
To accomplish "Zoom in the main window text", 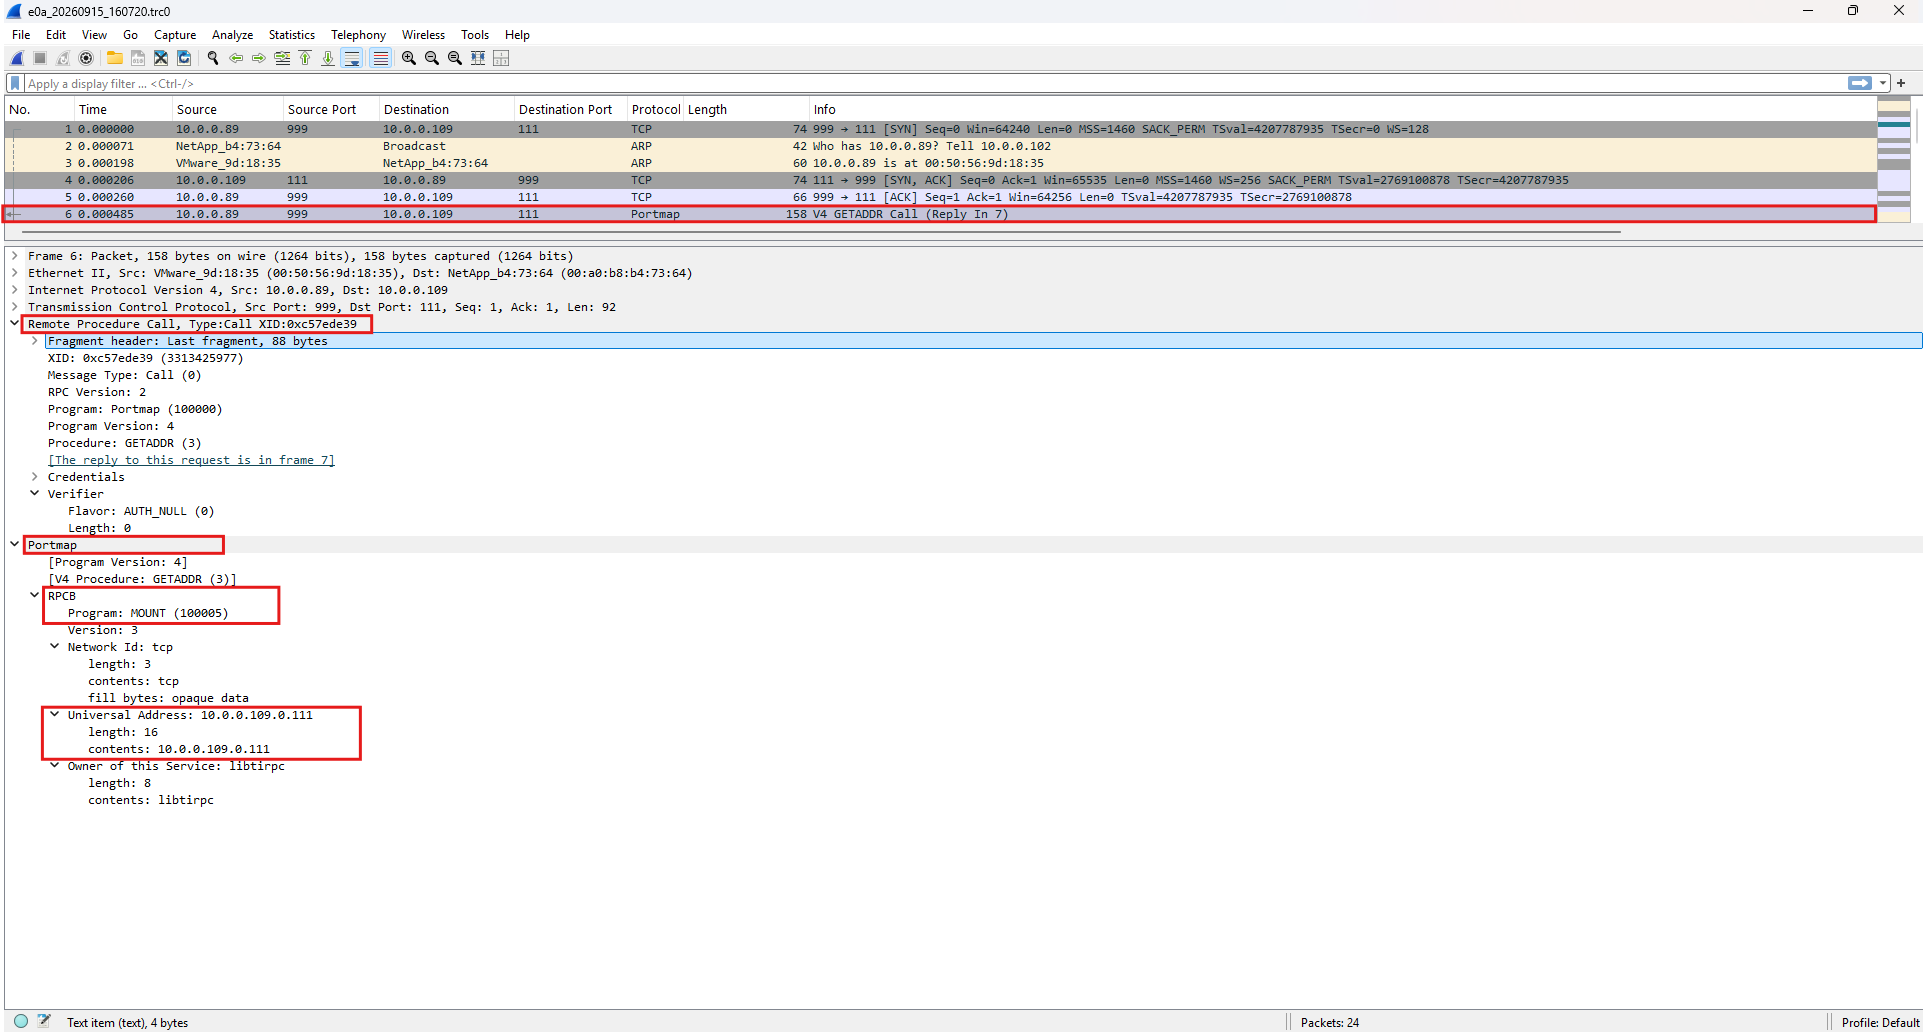I will pos(409,58).
